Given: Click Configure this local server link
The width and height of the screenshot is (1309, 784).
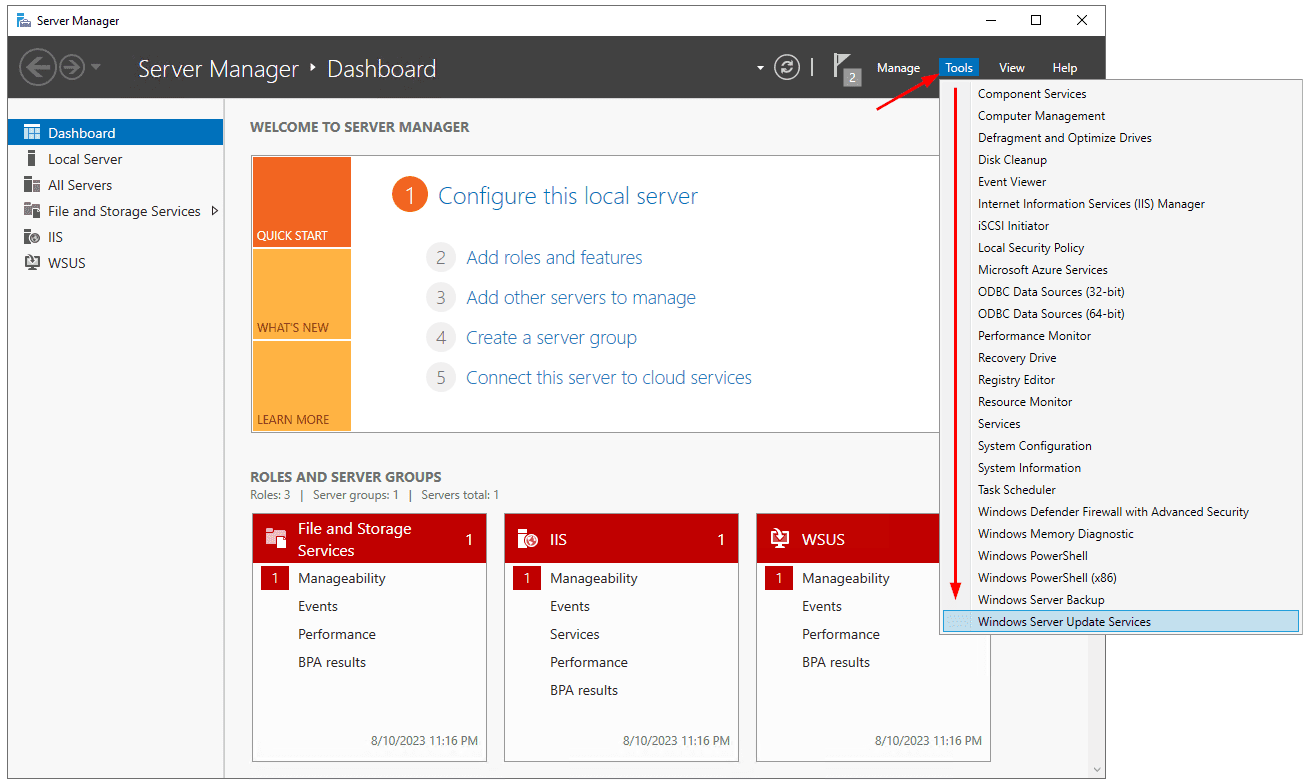Looking at the screenshot, I should coord(568,196).
